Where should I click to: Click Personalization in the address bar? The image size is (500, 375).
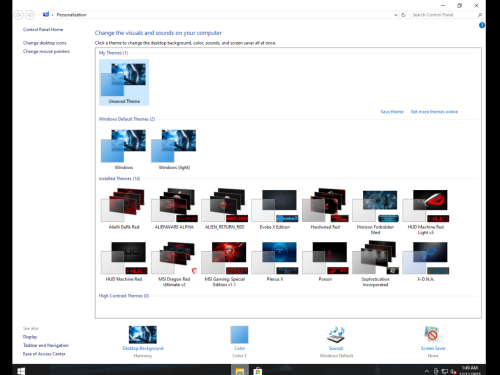click(x=71, y=15)
